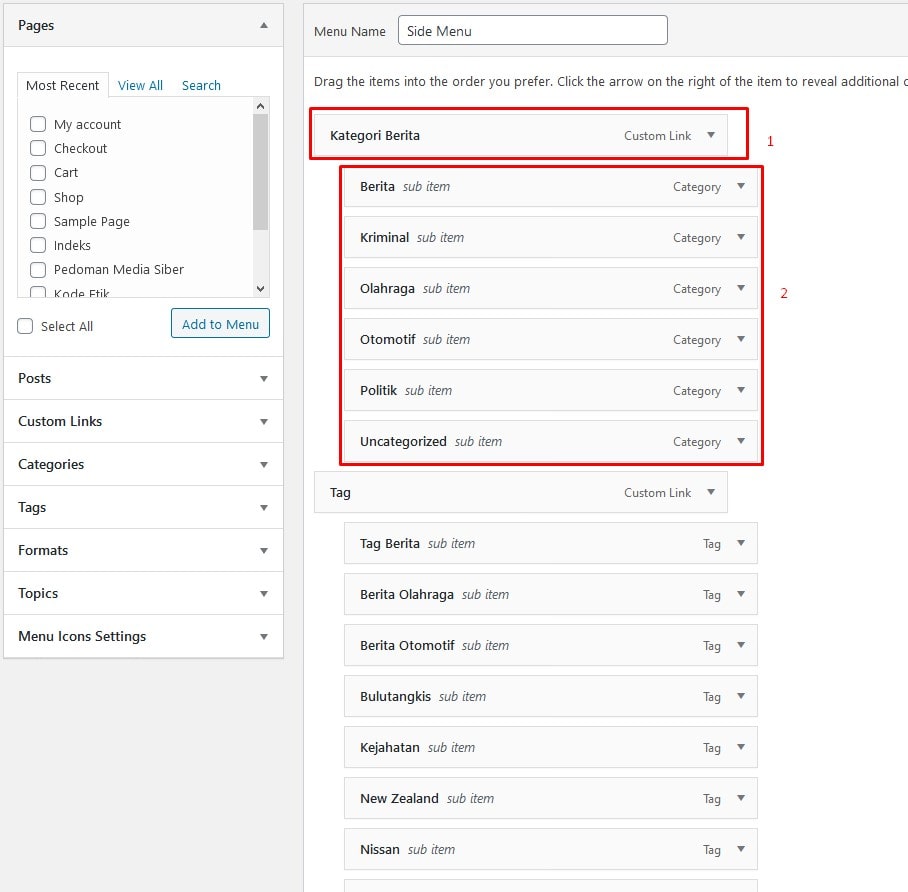Viewport: 908px width, 892px height.
Task: Open the Kriminal sub item arrow
Action: click(x=741, y=237)
